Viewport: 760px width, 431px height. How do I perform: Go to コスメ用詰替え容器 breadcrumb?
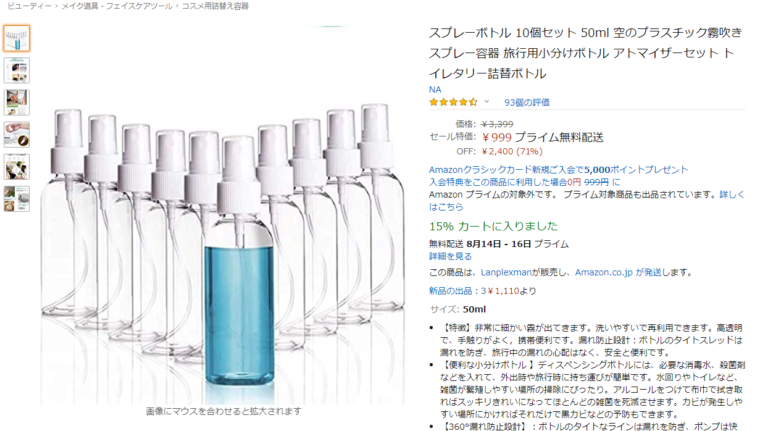click(215, 6)
